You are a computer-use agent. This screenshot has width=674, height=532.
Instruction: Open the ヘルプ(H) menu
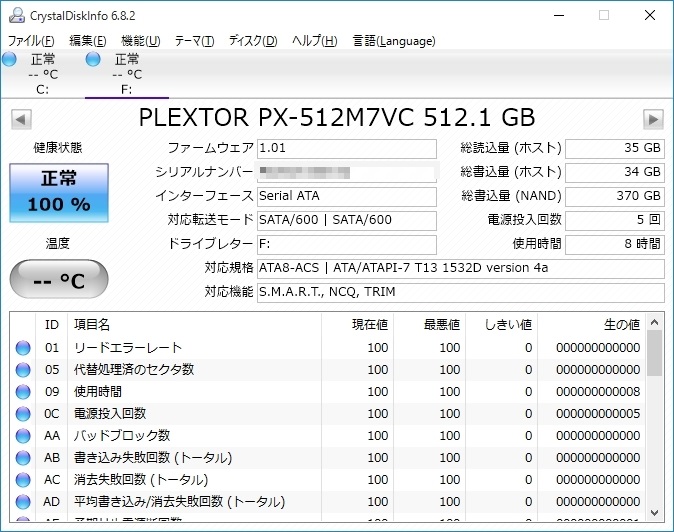point(315,41)
